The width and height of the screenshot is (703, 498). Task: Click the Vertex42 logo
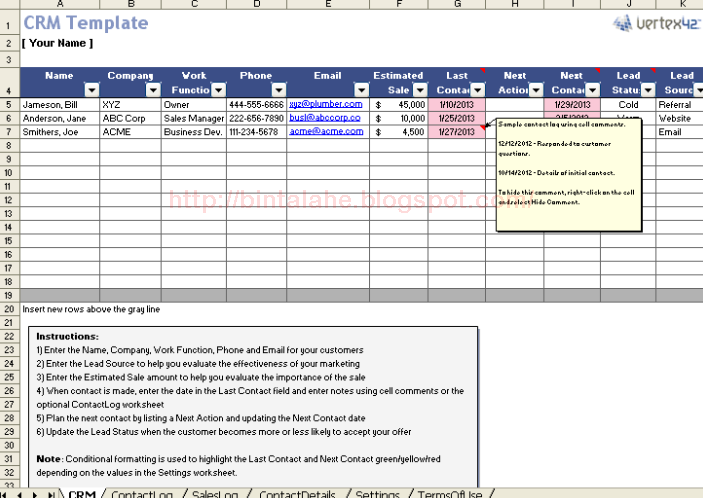(657, 23)
